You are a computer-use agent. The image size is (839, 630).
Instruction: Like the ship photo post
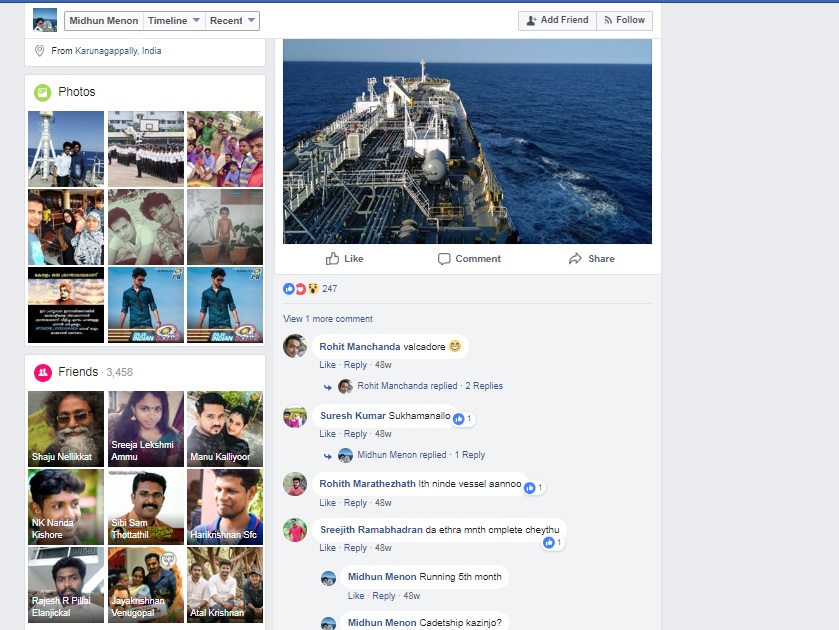(x=344, y=259)
